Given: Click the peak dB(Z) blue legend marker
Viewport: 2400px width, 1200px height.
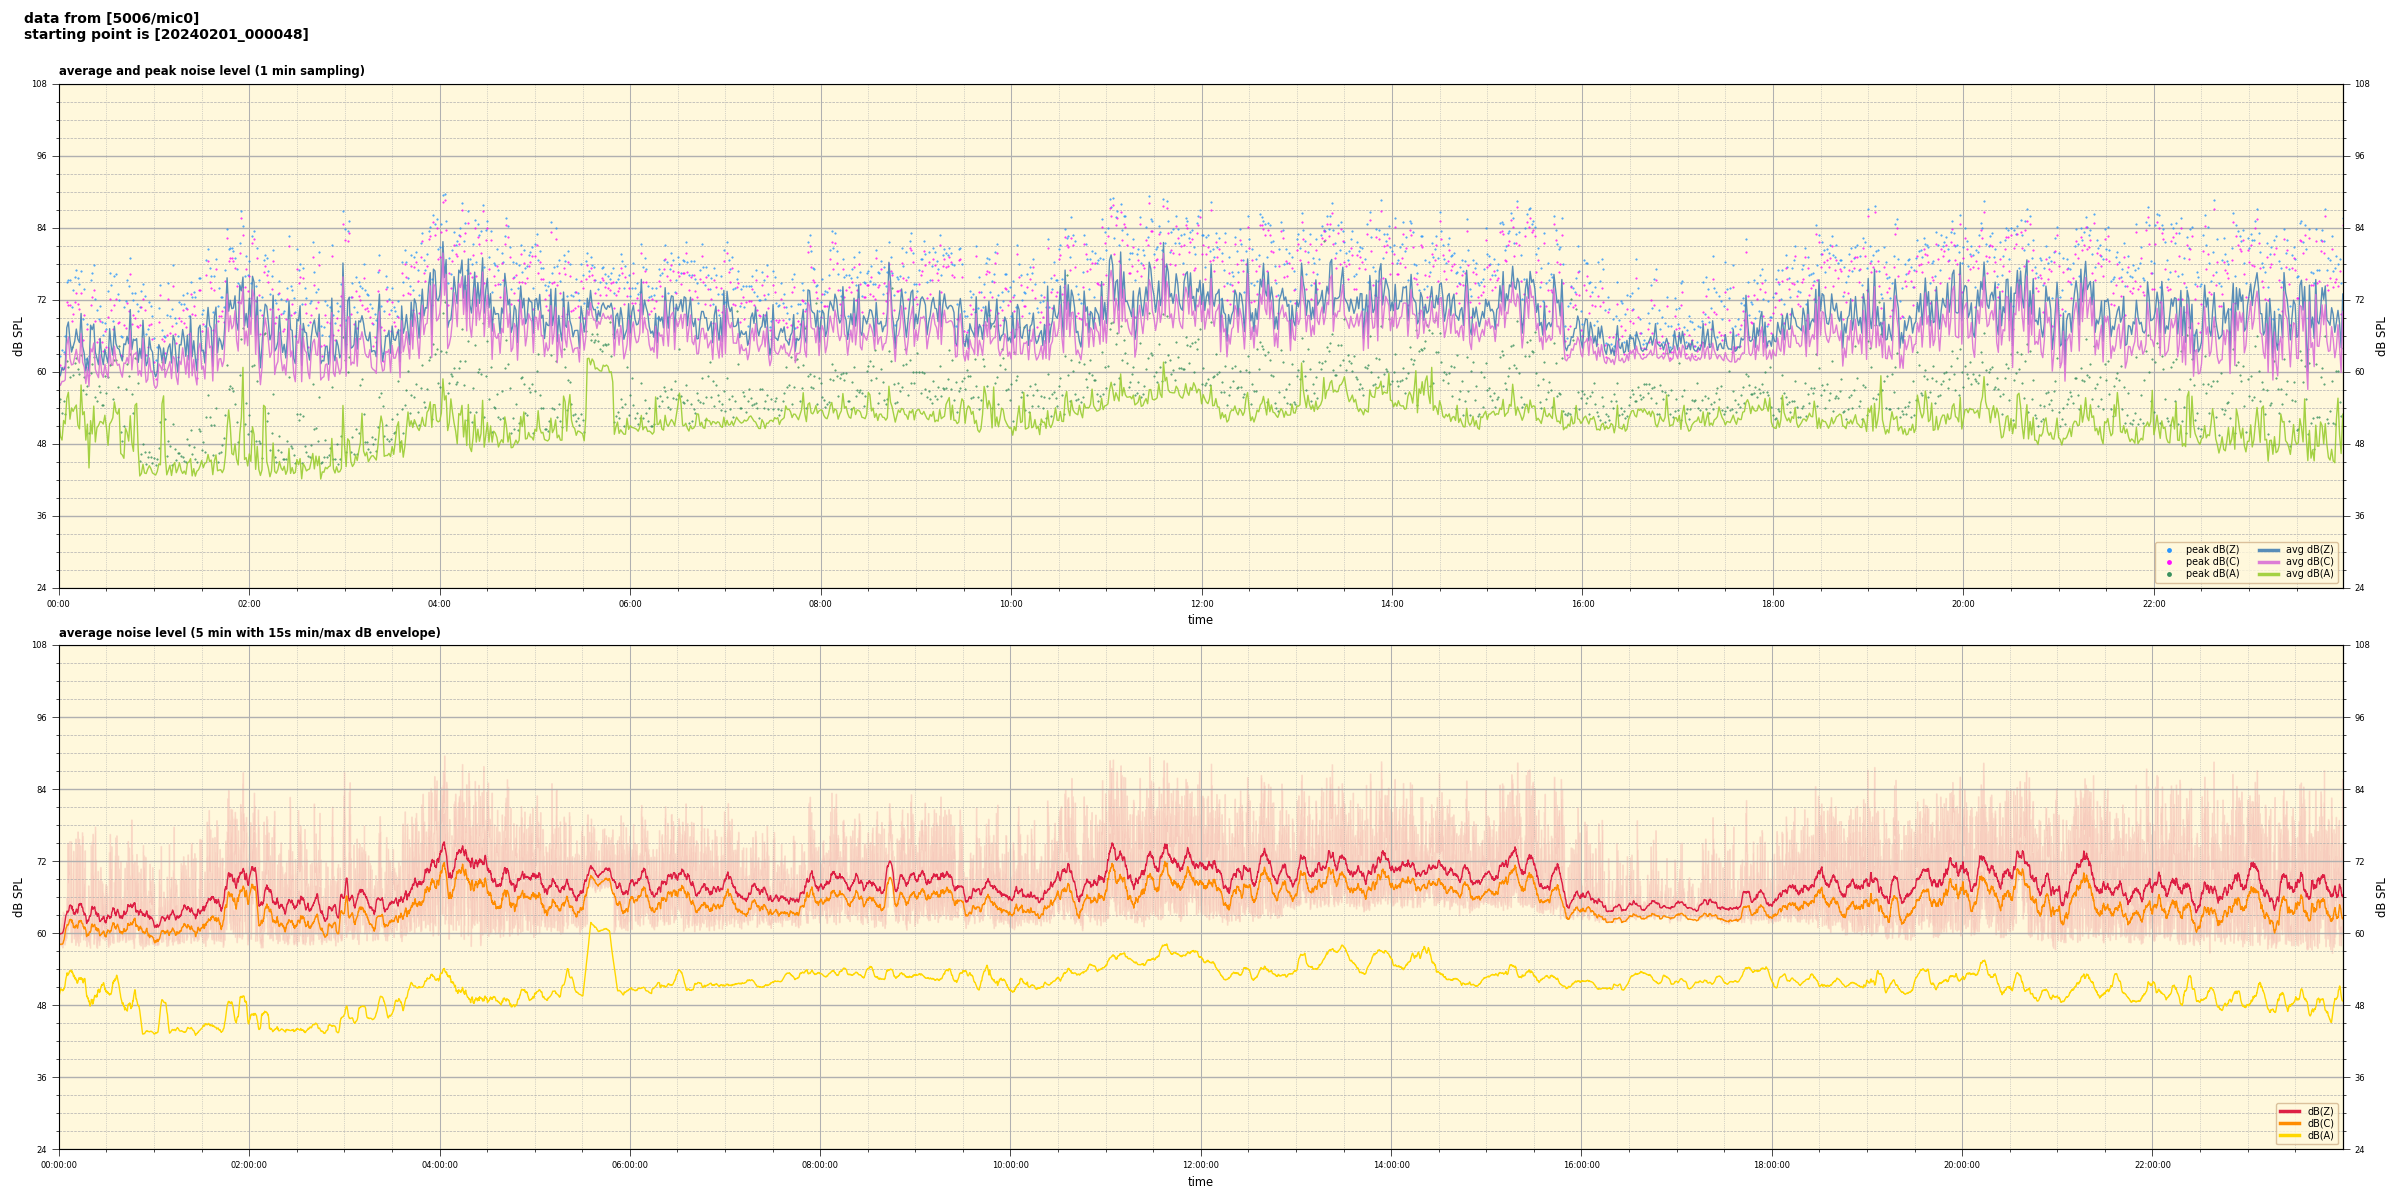Looking at the screenshot, I should point(2169,550).
